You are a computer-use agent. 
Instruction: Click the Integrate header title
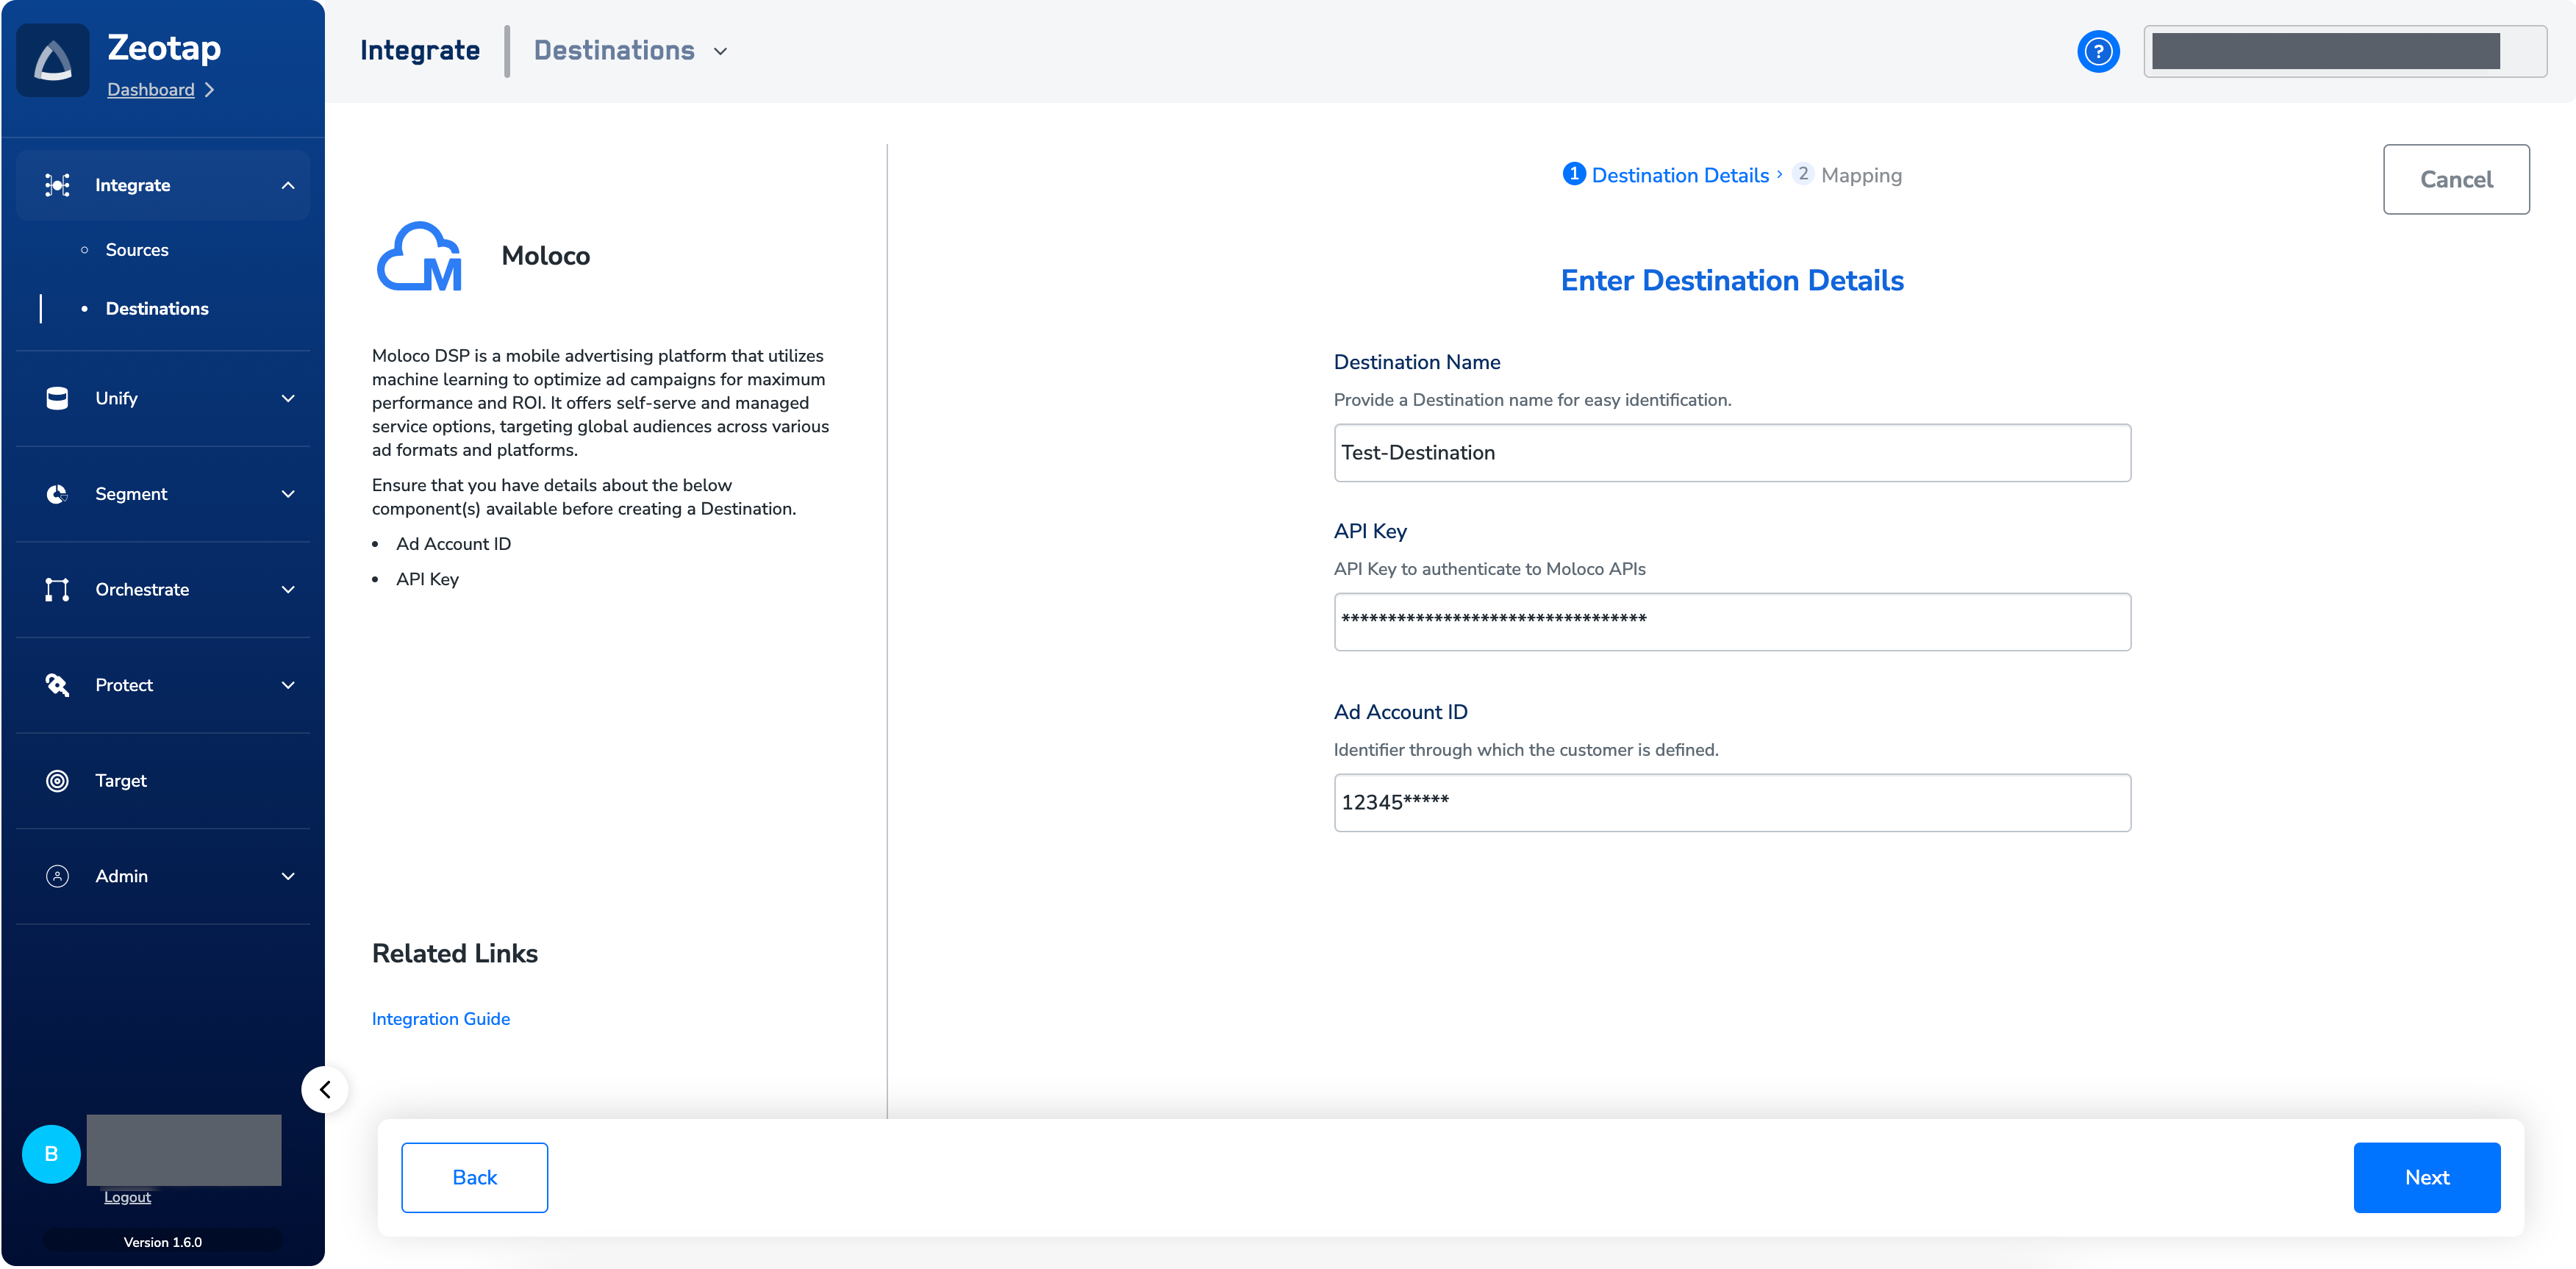tap(420, 51)
